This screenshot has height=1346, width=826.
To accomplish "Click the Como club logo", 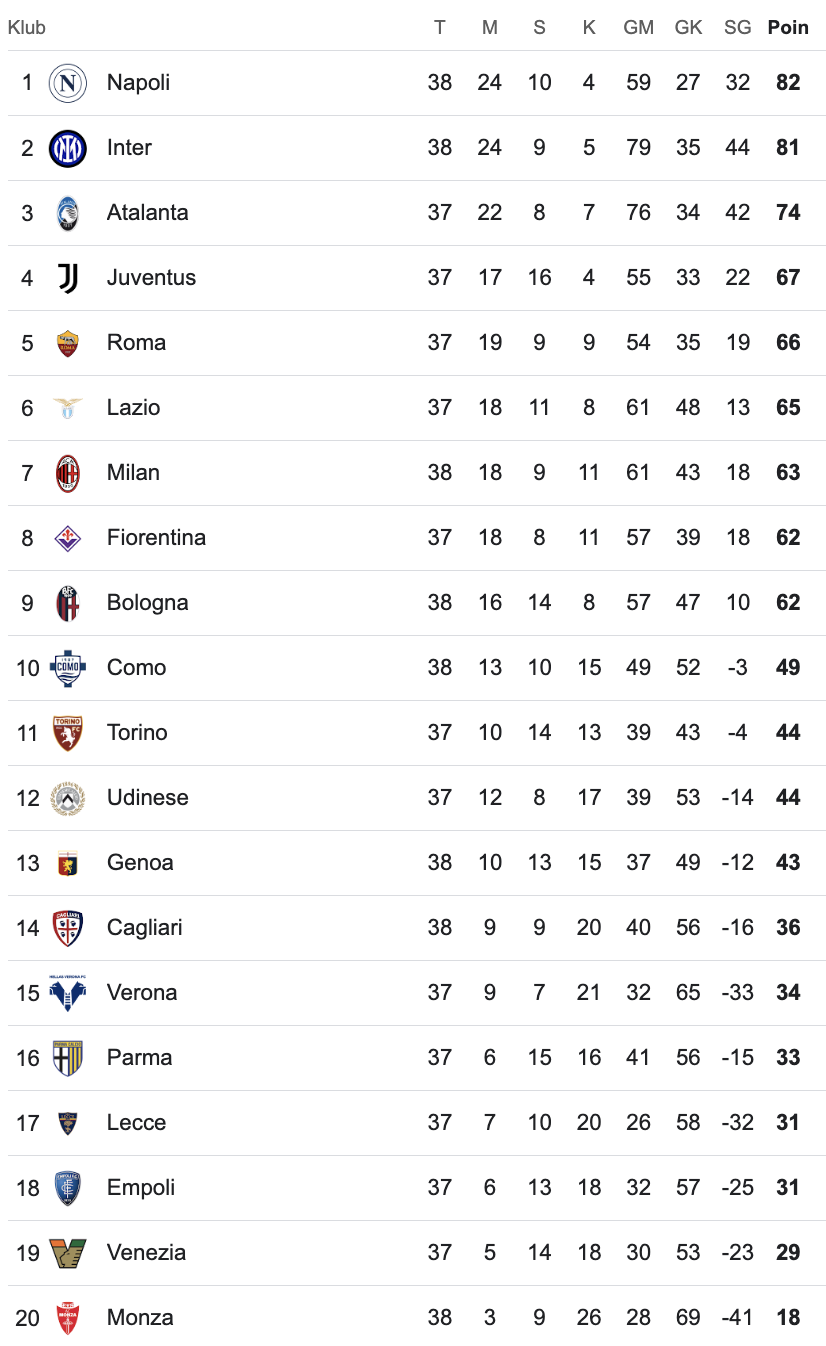I will [68, 668].
